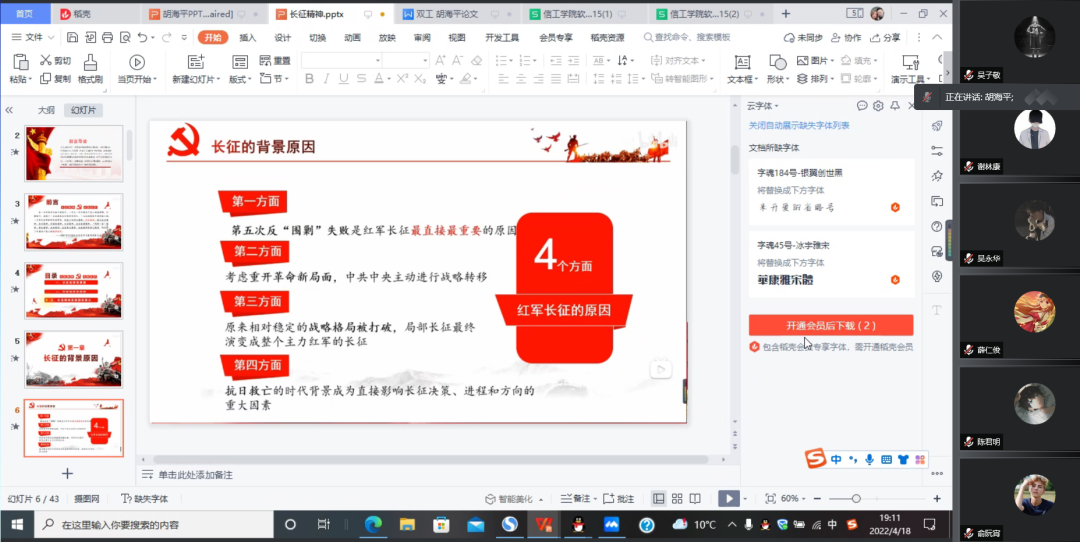Switch to the Design (设计) tab
This screenshot has width=1080, height=542.
pyautogui.click(x=282, y=38)
